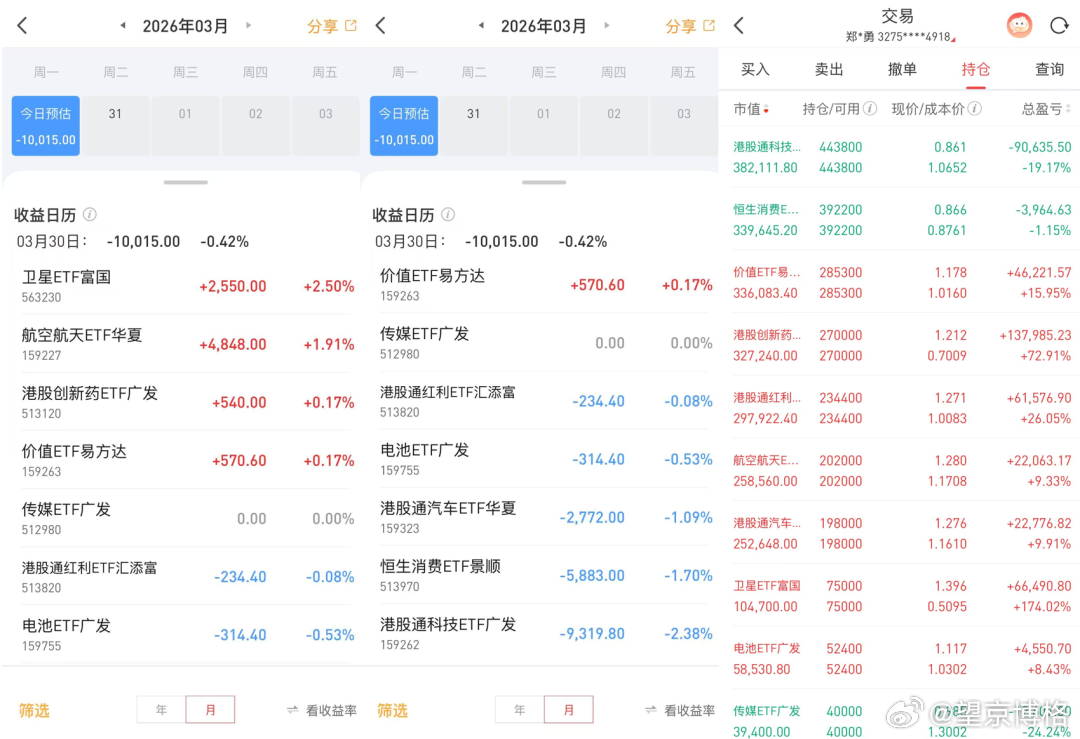Select the 月 view in the middle panel

pyautogui.click(x=568, y=709)
